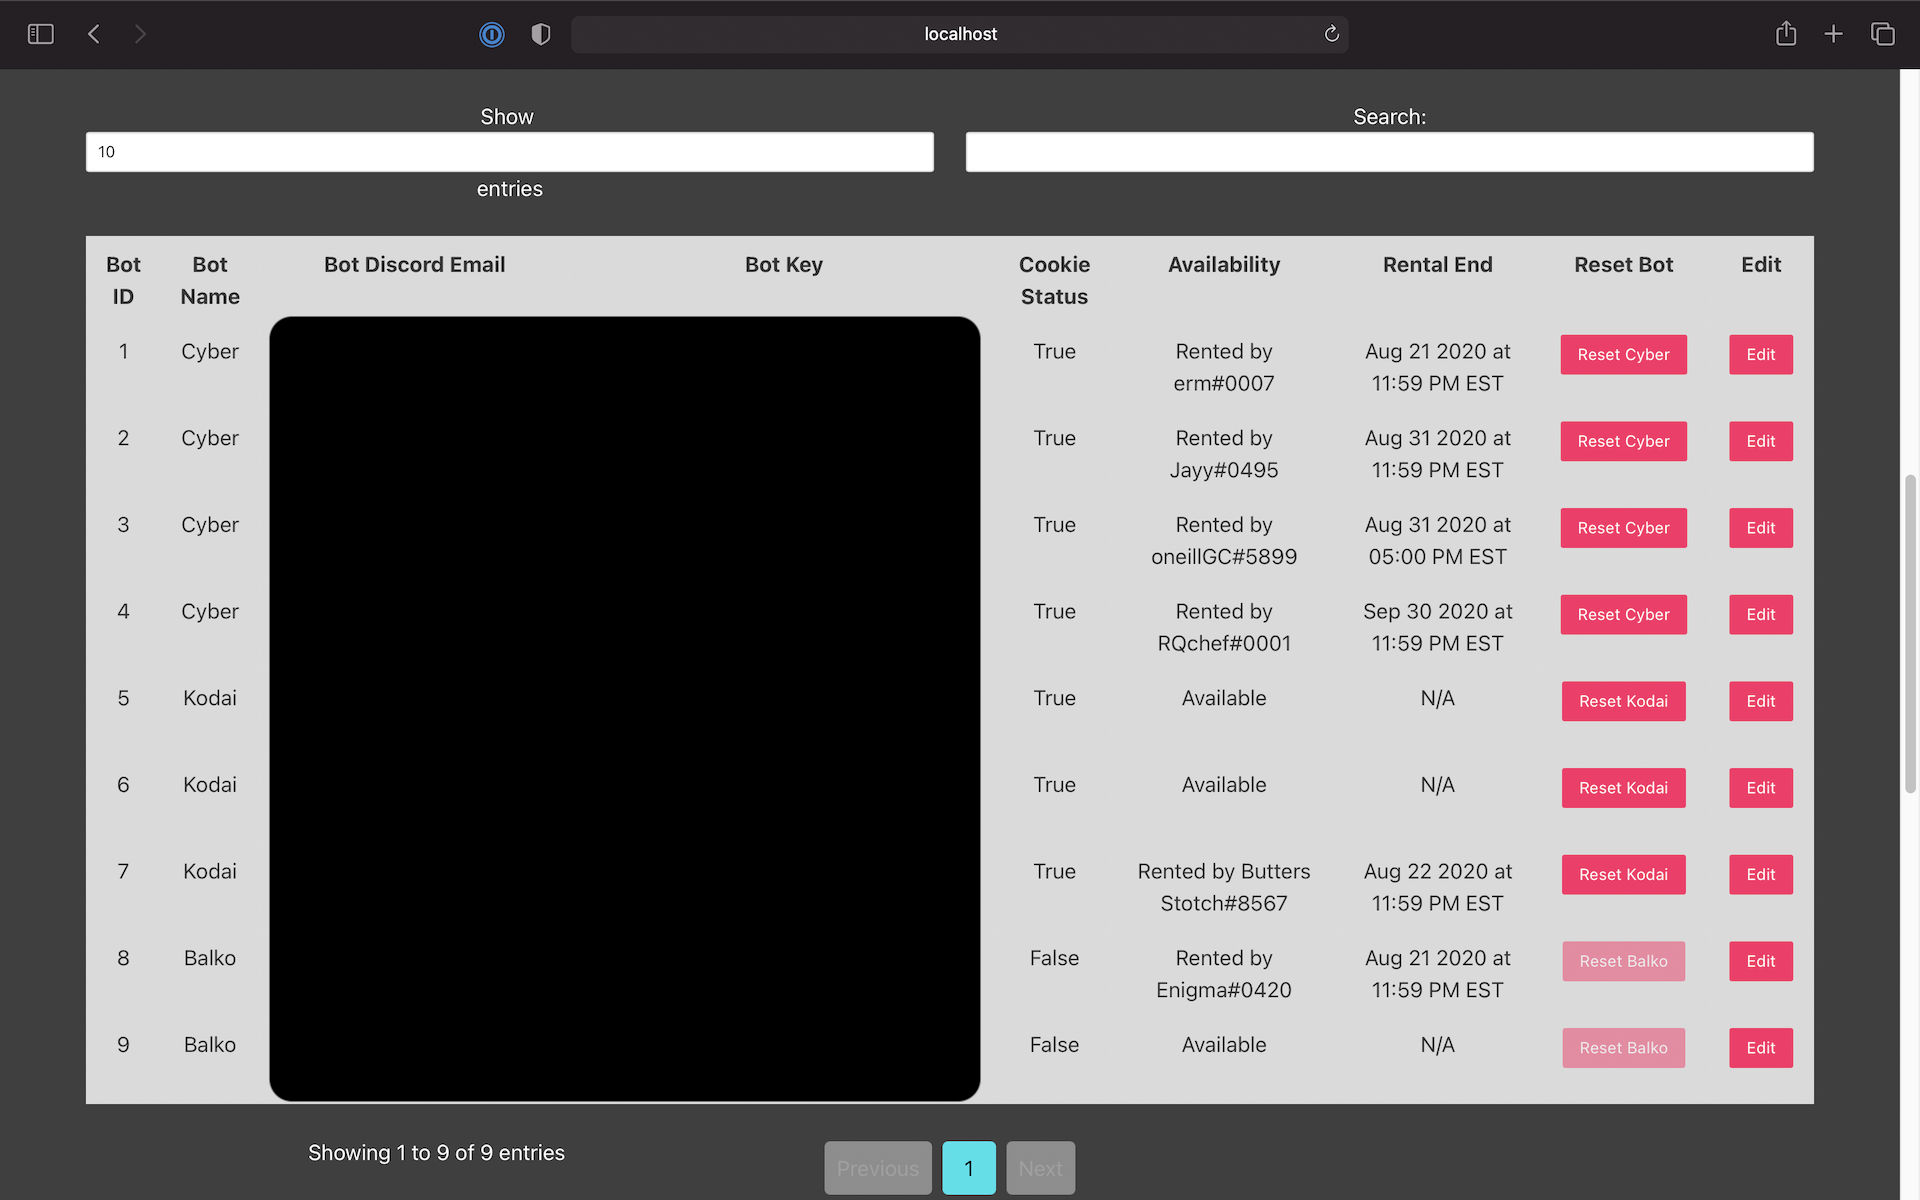Image resolution: width=1920 pixels, height=1200 pixels.
Task: Navigate back to the previous page
Action: click(x=93, y=33)
